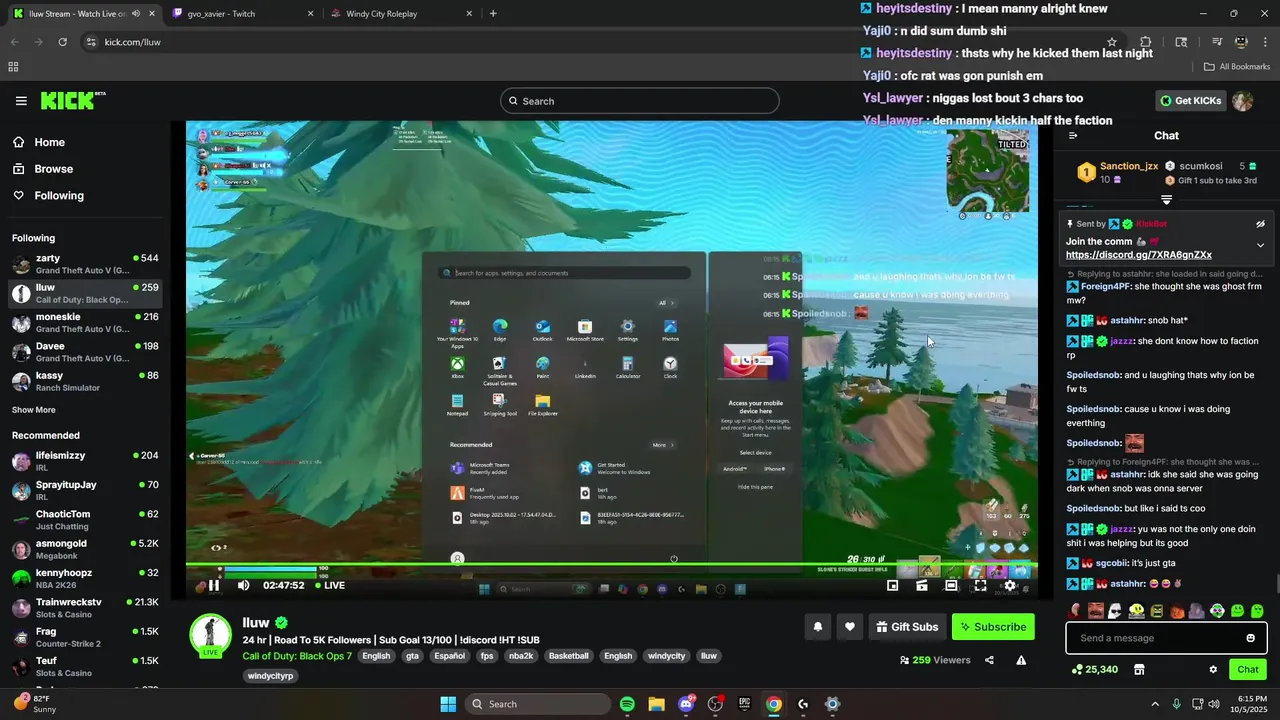Click the nba2k stream tag
Image resolution: width=1280 pixels, height=720 pixels.
521,656
